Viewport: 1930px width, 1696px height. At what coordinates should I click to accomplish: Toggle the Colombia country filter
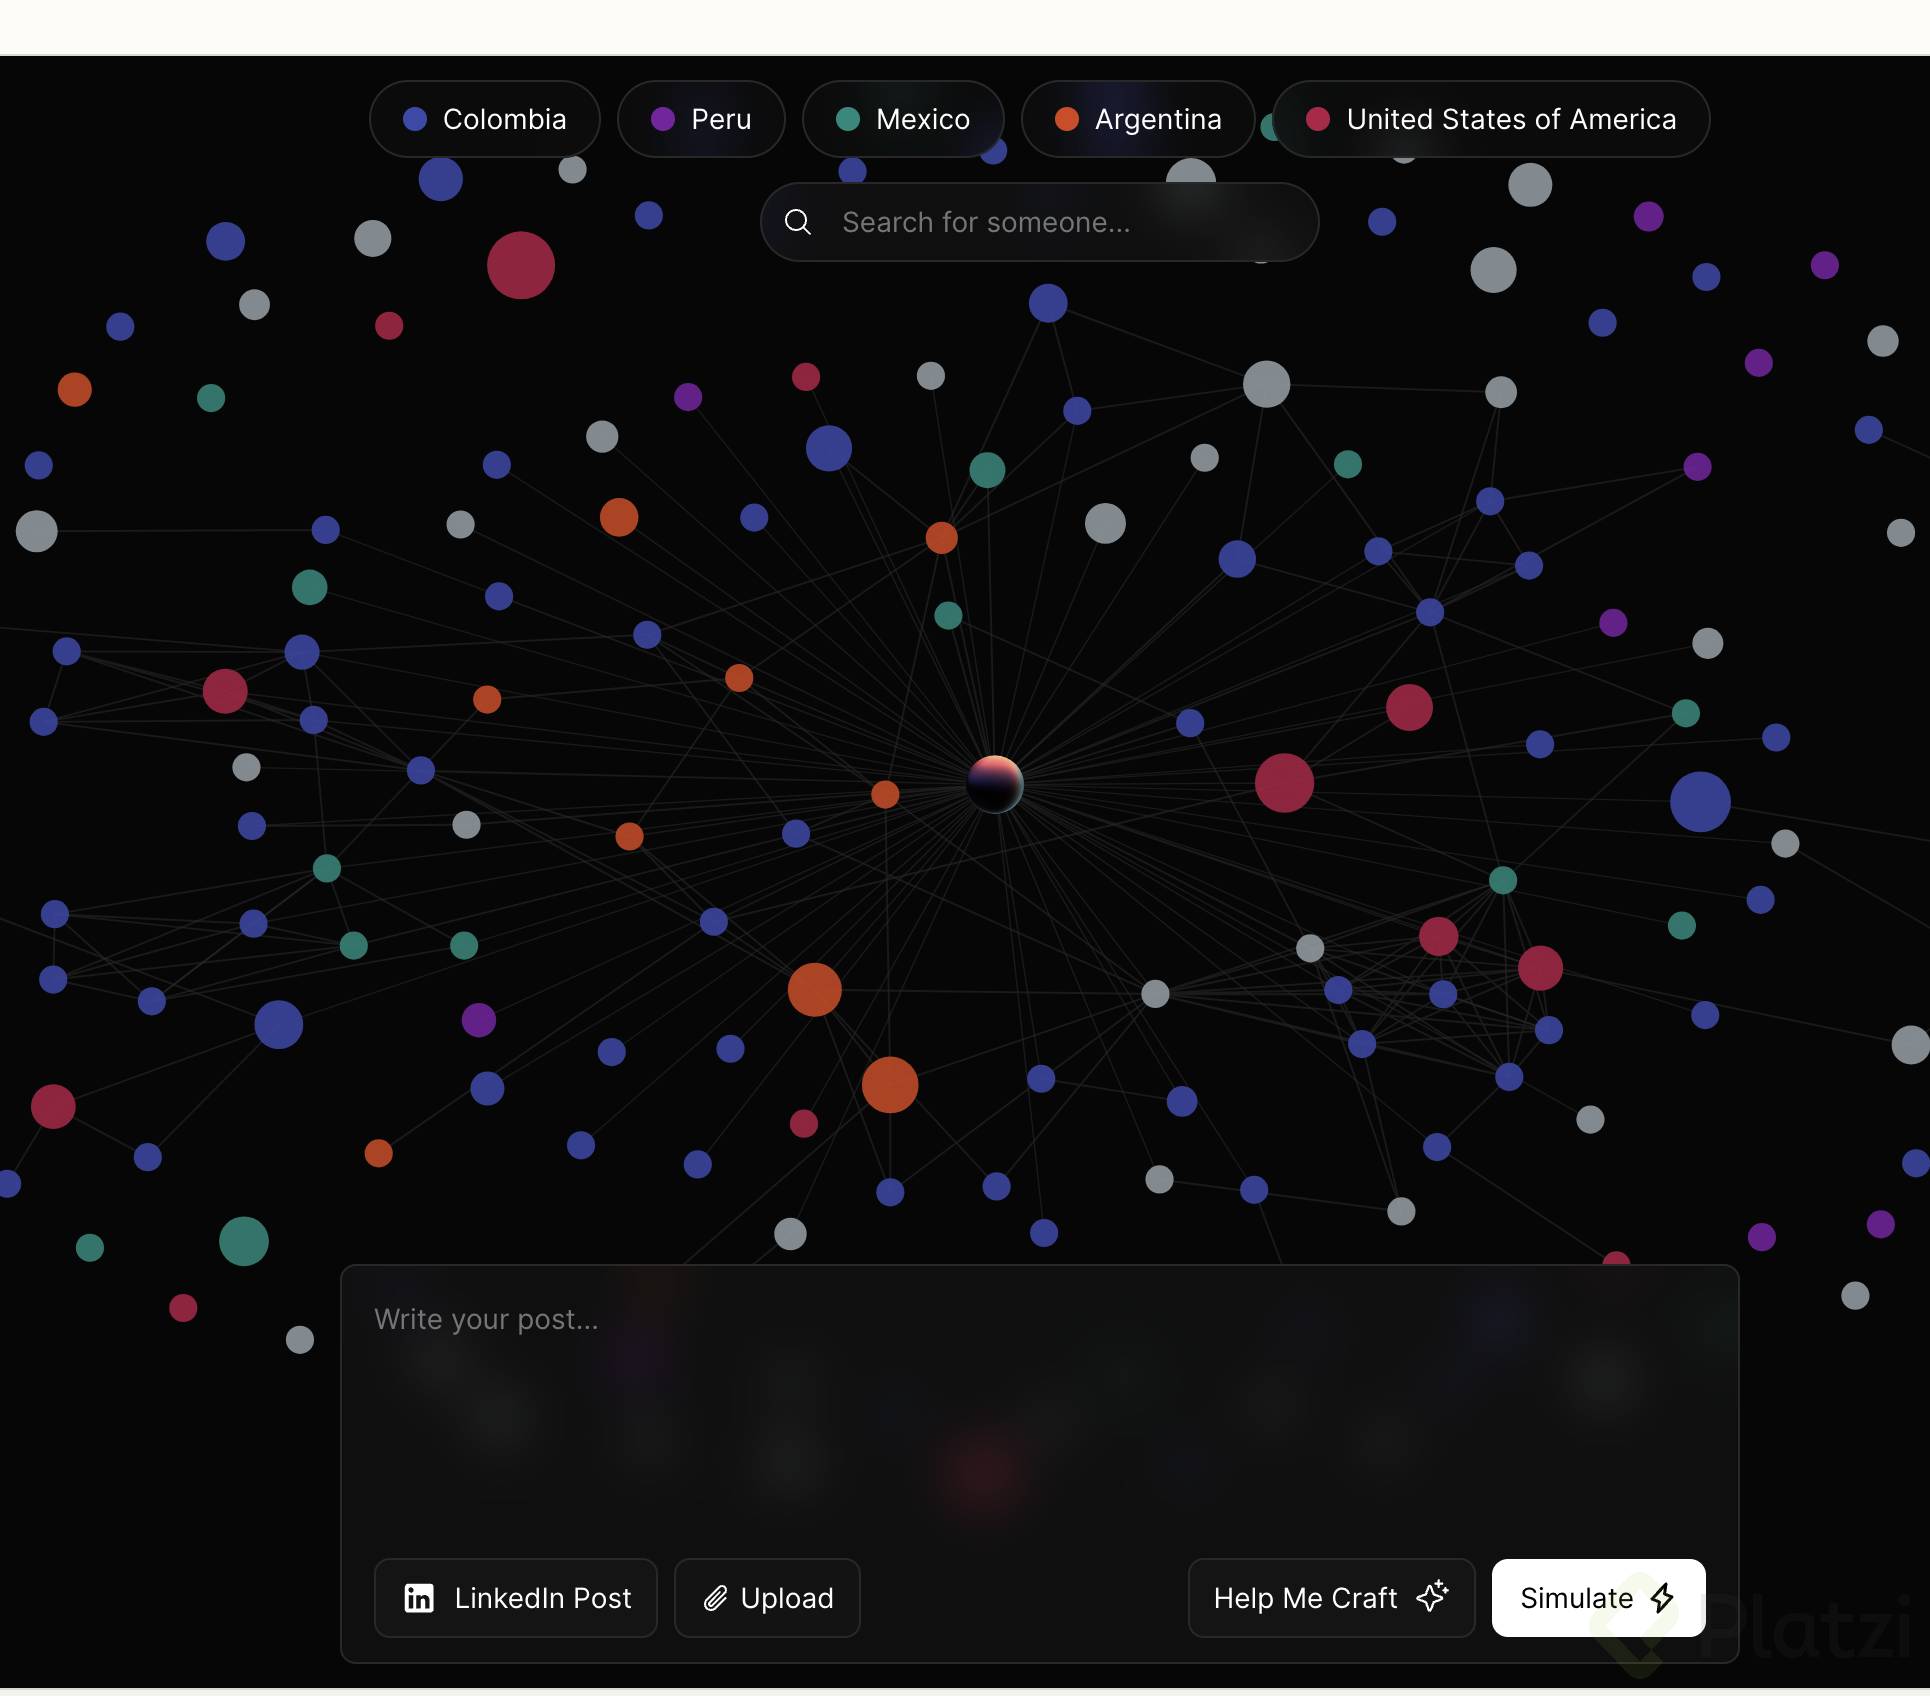485,119
